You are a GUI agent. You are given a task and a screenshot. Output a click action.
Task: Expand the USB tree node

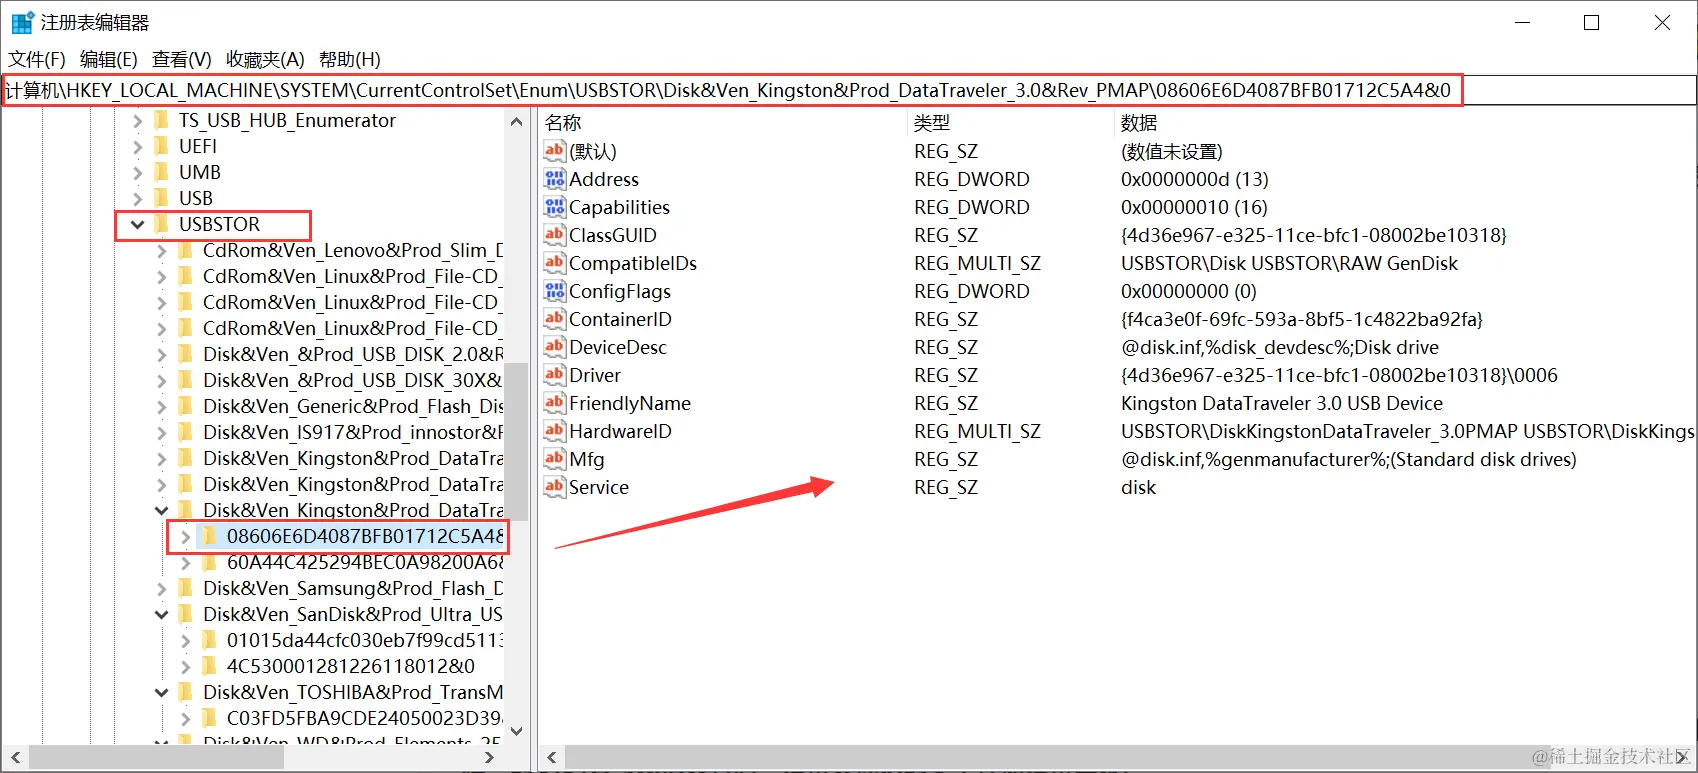pyautogui.click(x=138, y=198)
